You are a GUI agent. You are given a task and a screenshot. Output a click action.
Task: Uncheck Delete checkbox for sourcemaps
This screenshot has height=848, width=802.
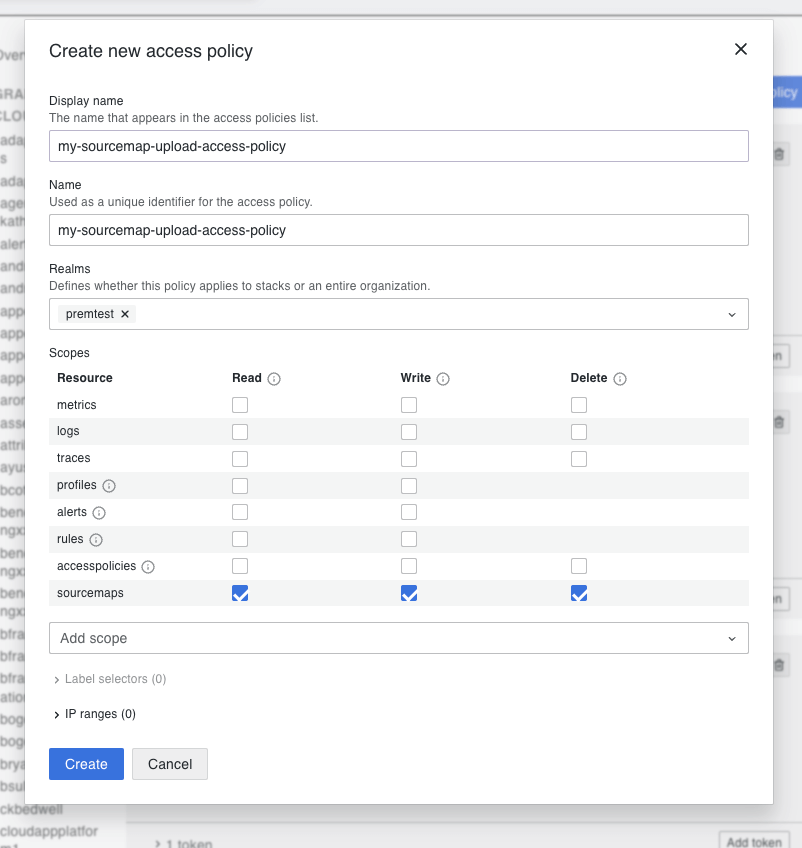[579, 593]
